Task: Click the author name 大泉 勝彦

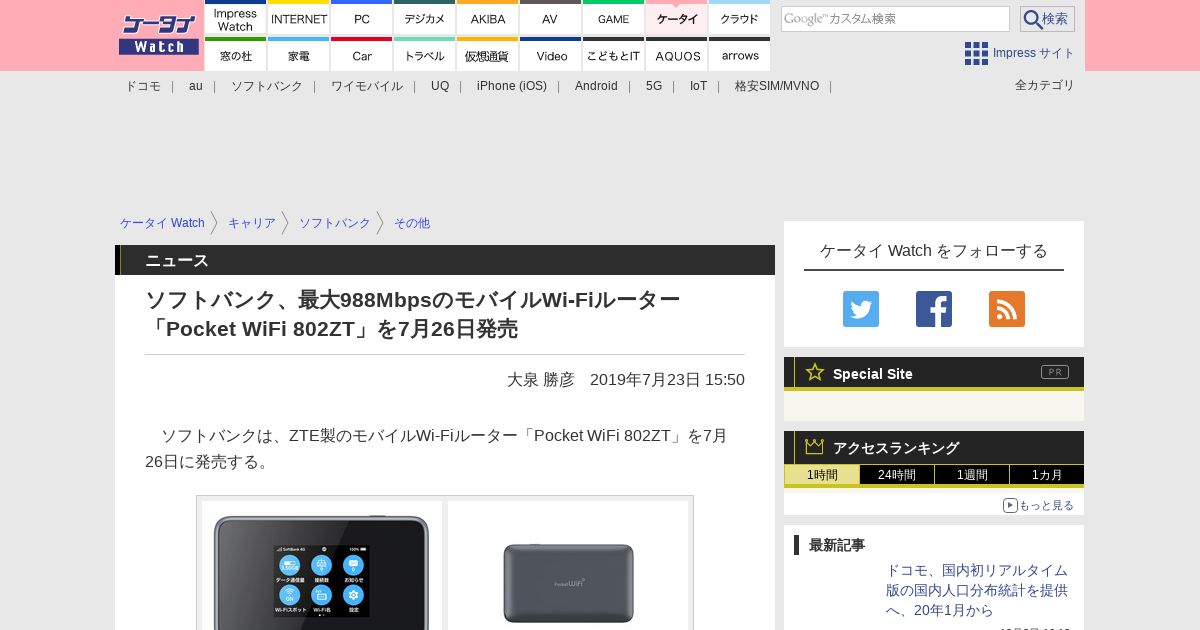Action: (541, 380)
